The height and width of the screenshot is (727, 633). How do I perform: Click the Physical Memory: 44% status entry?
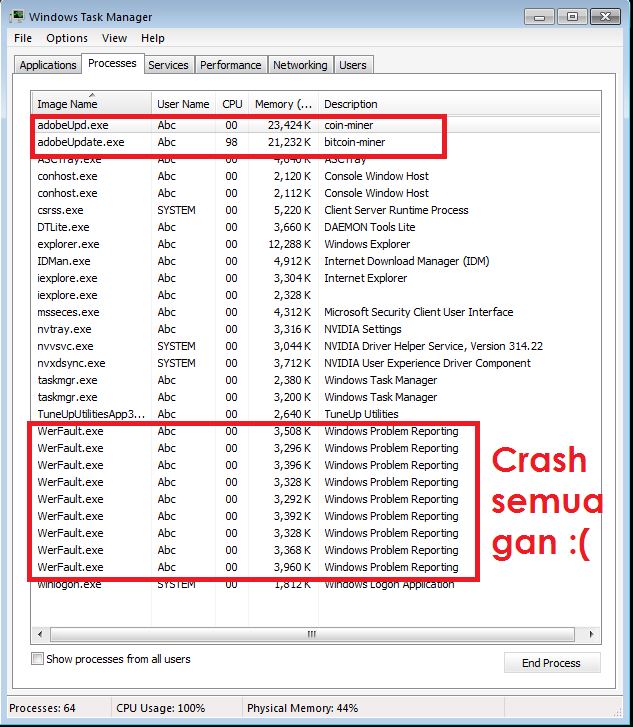coord(302,708)
